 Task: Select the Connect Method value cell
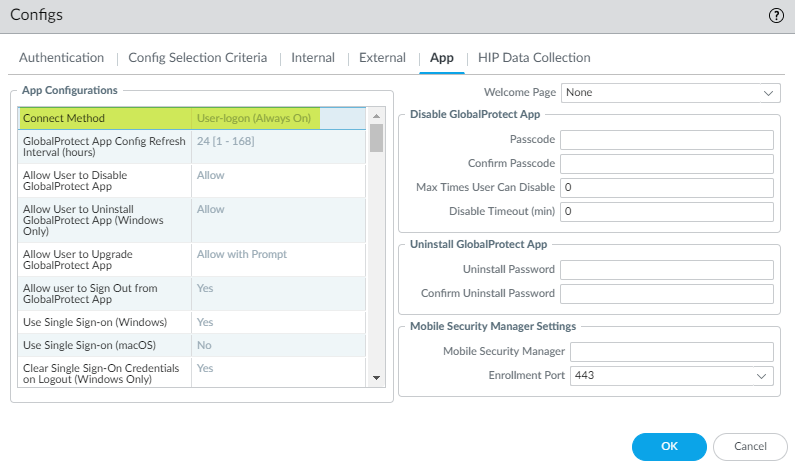254,118
